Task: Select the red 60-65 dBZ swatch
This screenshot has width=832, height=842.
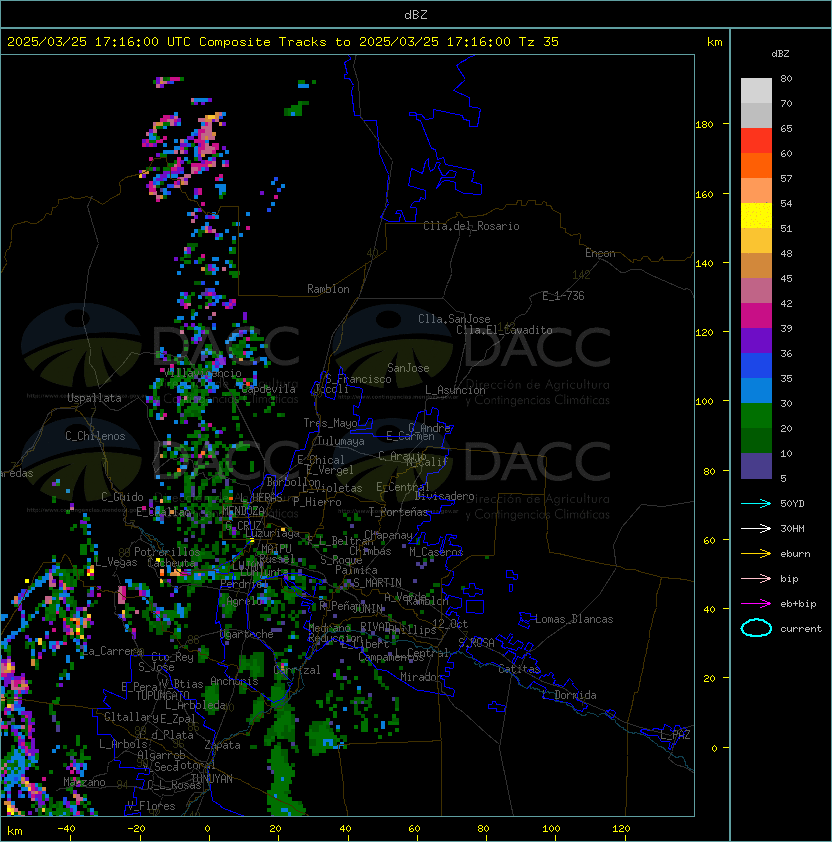Action: pyautogui.click(x=756, y=141)
